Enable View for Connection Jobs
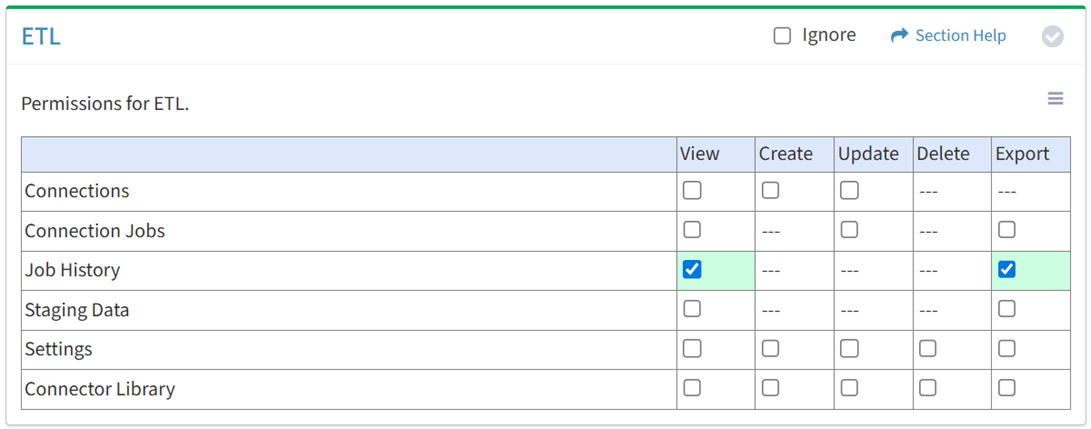 click(x=692, y=230)
